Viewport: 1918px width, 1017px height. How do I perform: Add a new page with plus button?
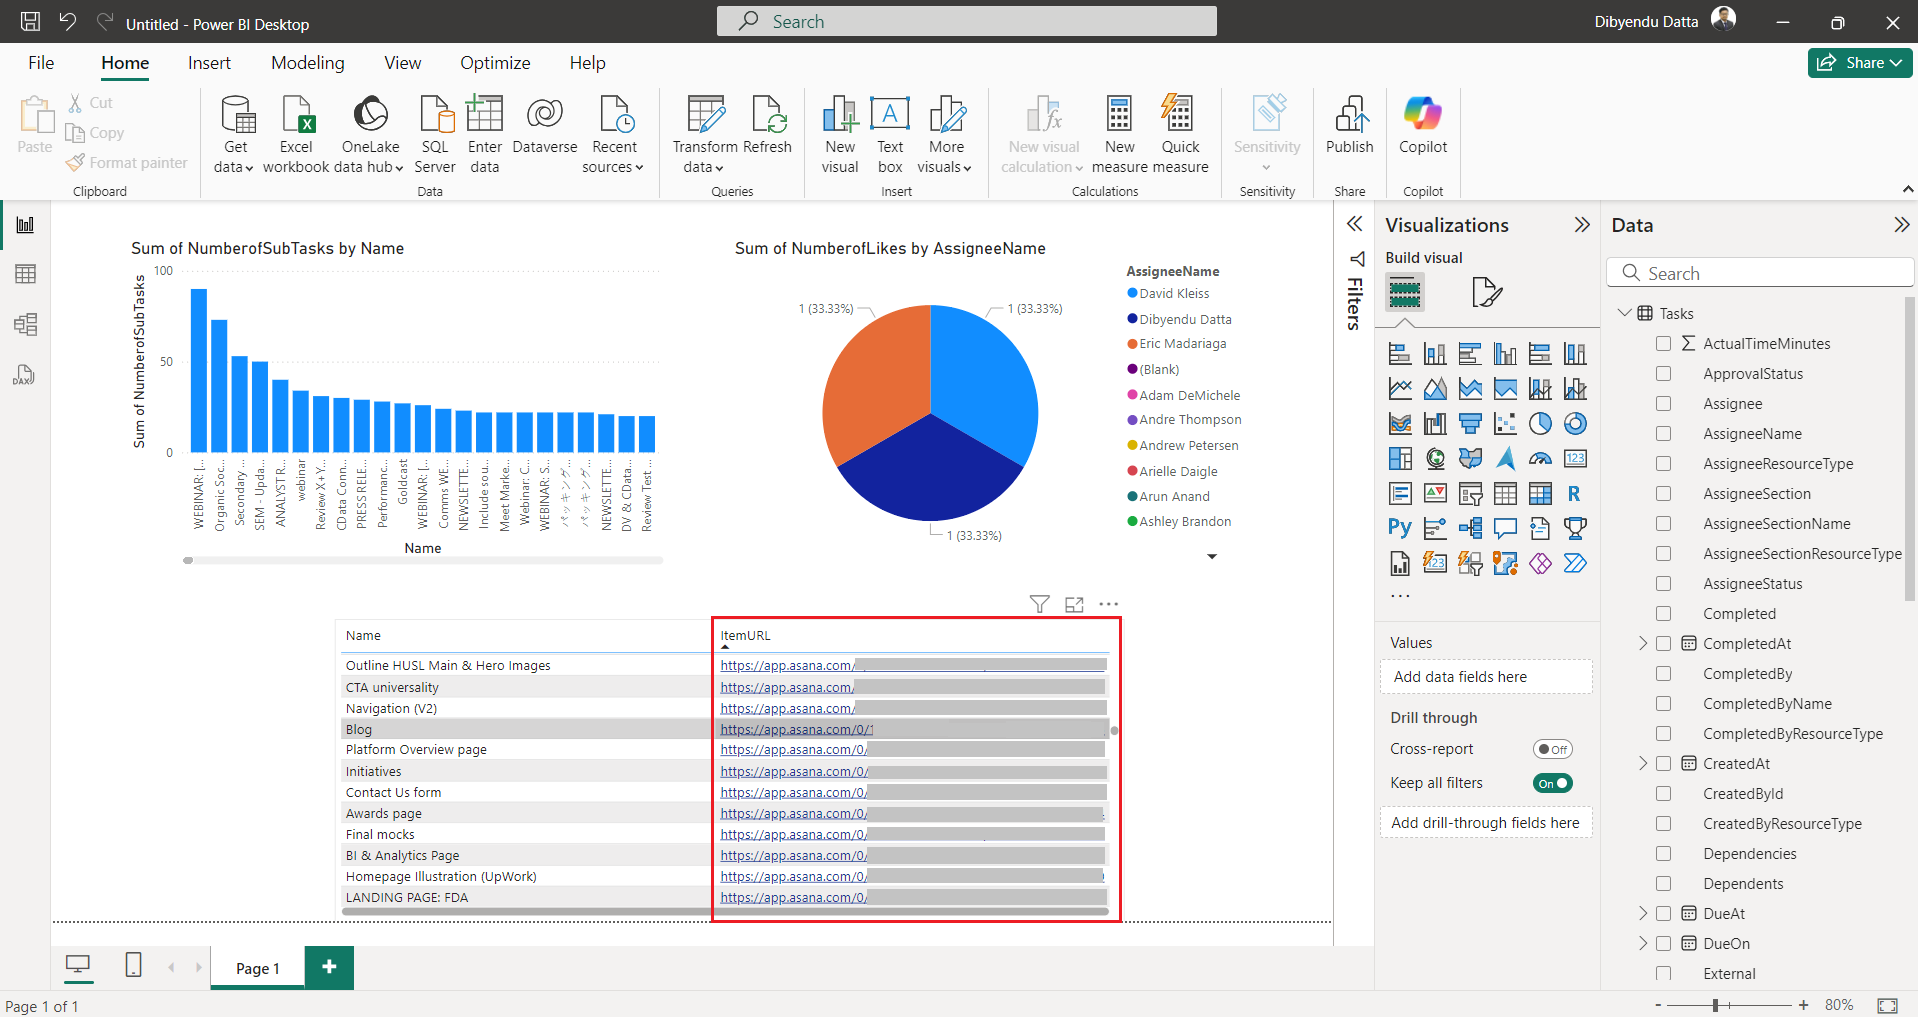[329, 967]
